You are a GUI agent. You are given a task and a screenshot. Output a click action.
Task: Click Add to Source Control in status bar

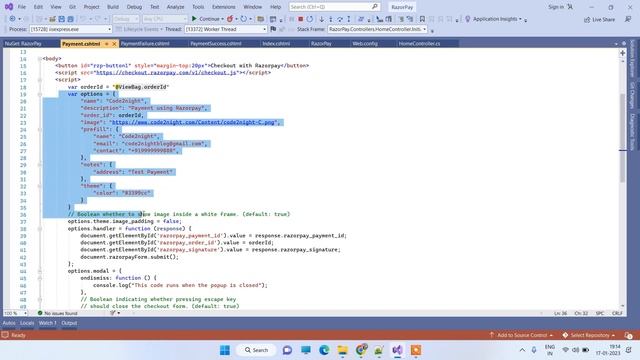(521, 335)
